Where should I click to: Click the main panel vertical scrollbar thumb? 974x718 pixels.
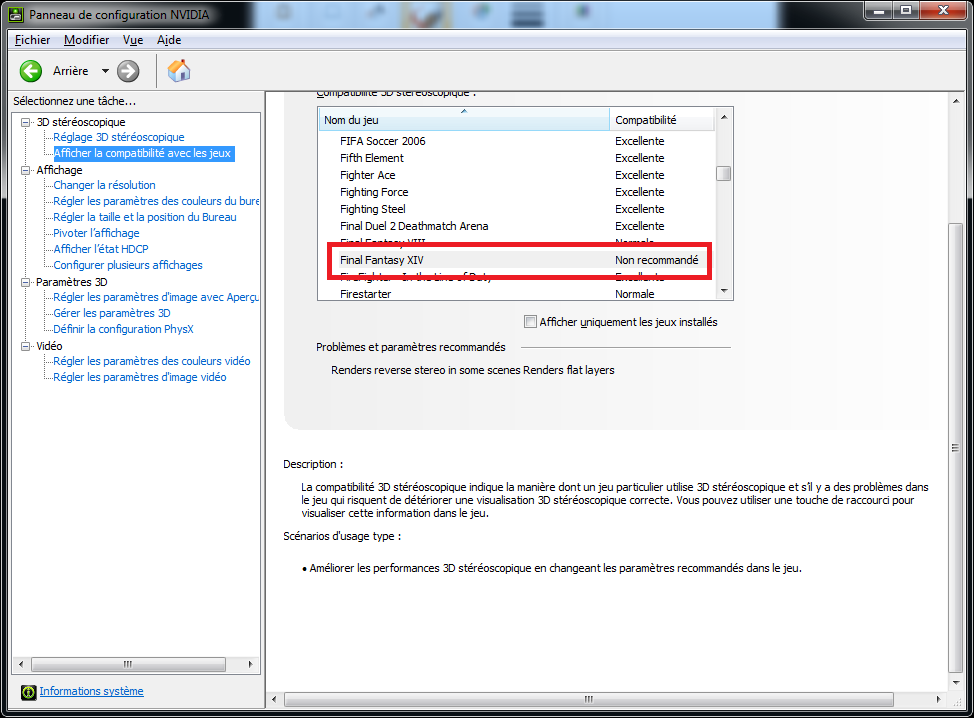click(x=956, y=448)
